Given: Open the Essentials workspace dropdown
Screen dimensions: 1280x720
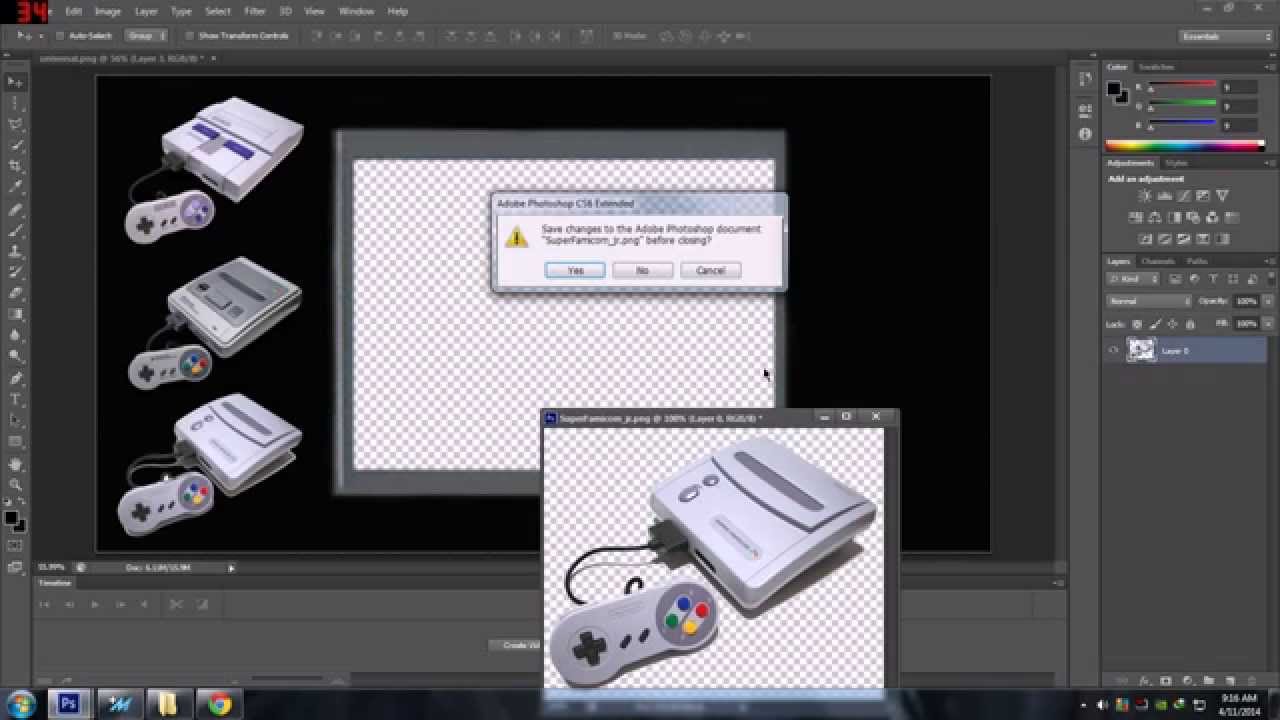Looking at the screenshot, I should (x=1224, y=36).
